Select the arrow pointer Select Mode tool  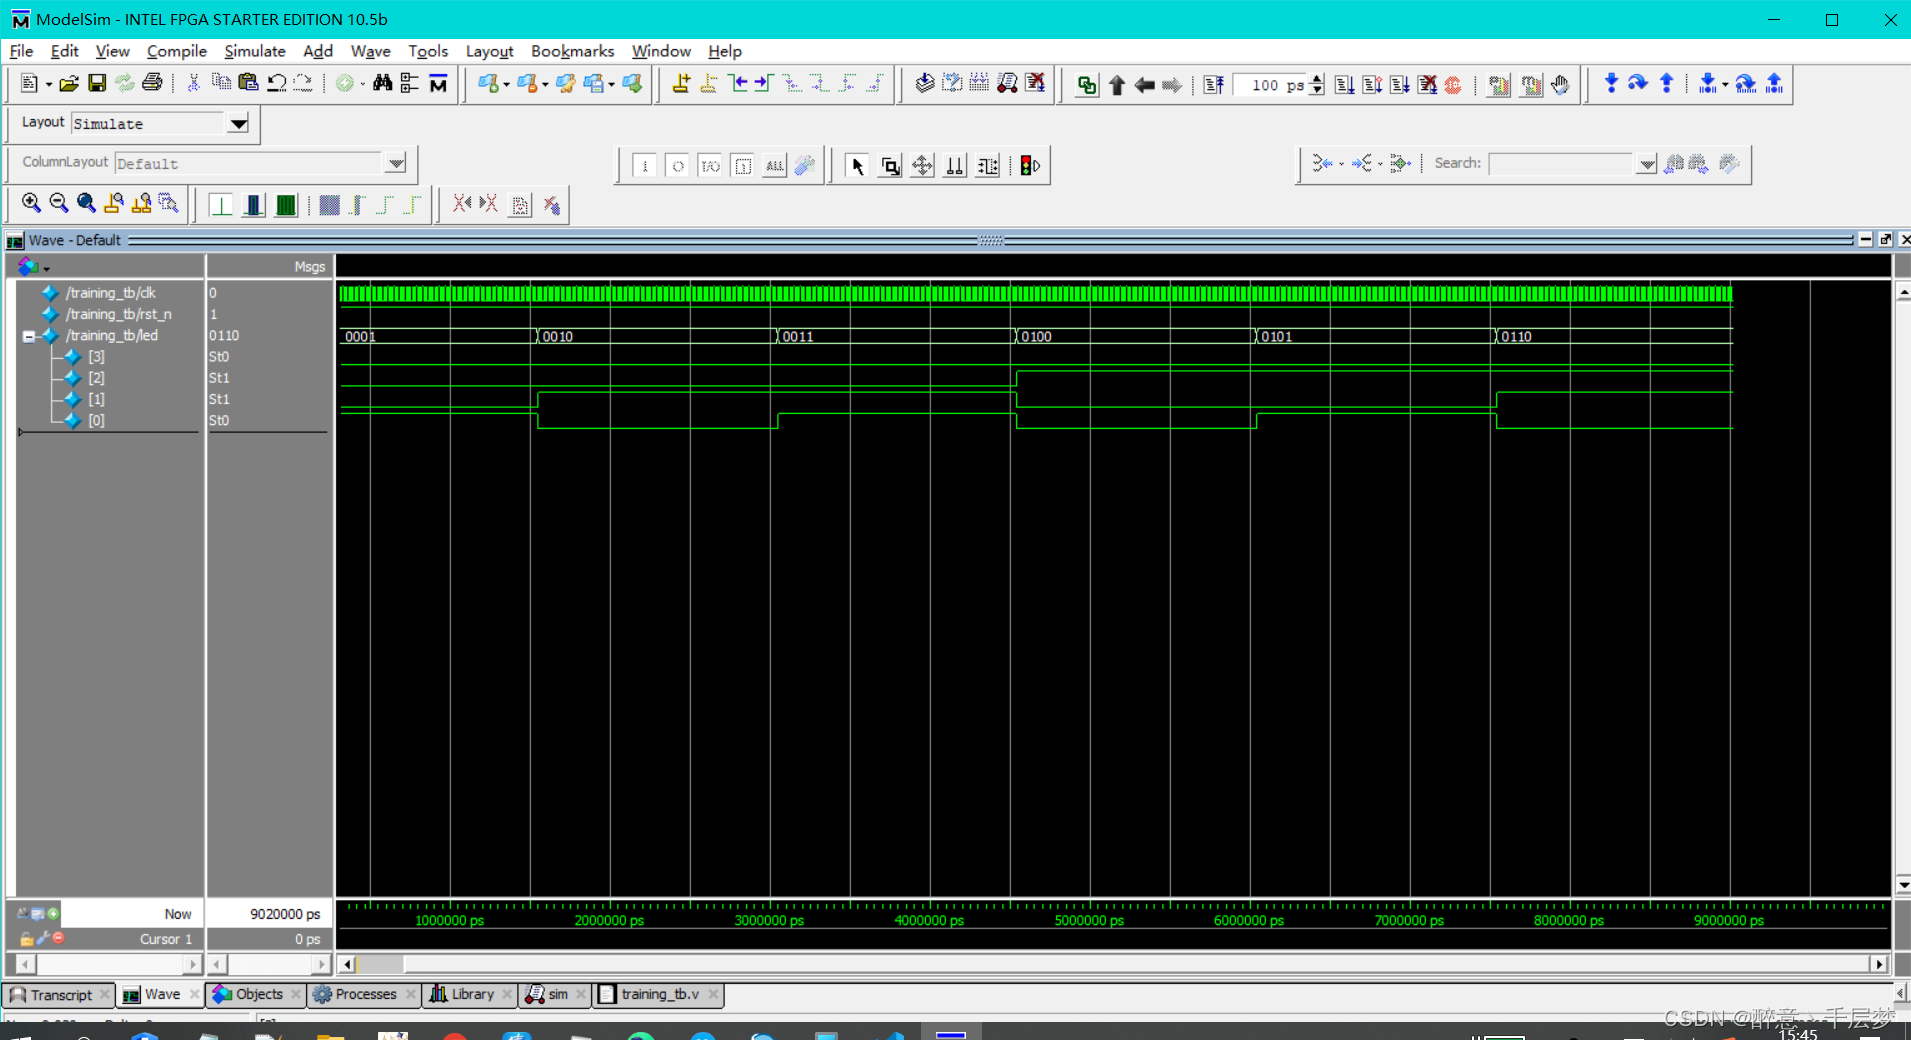pos(856,166)
